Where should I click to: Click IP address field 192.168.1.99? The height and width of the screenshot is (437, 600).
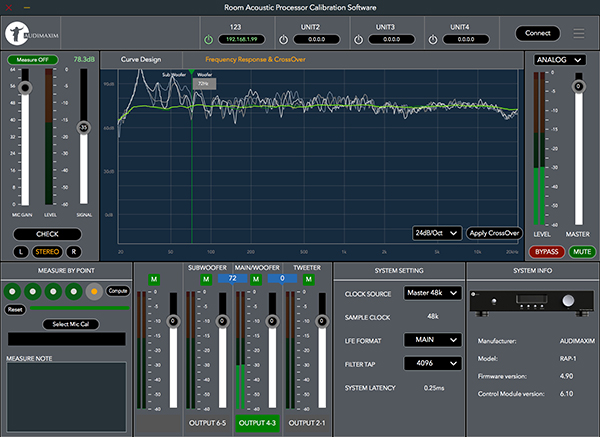(241, 39)
